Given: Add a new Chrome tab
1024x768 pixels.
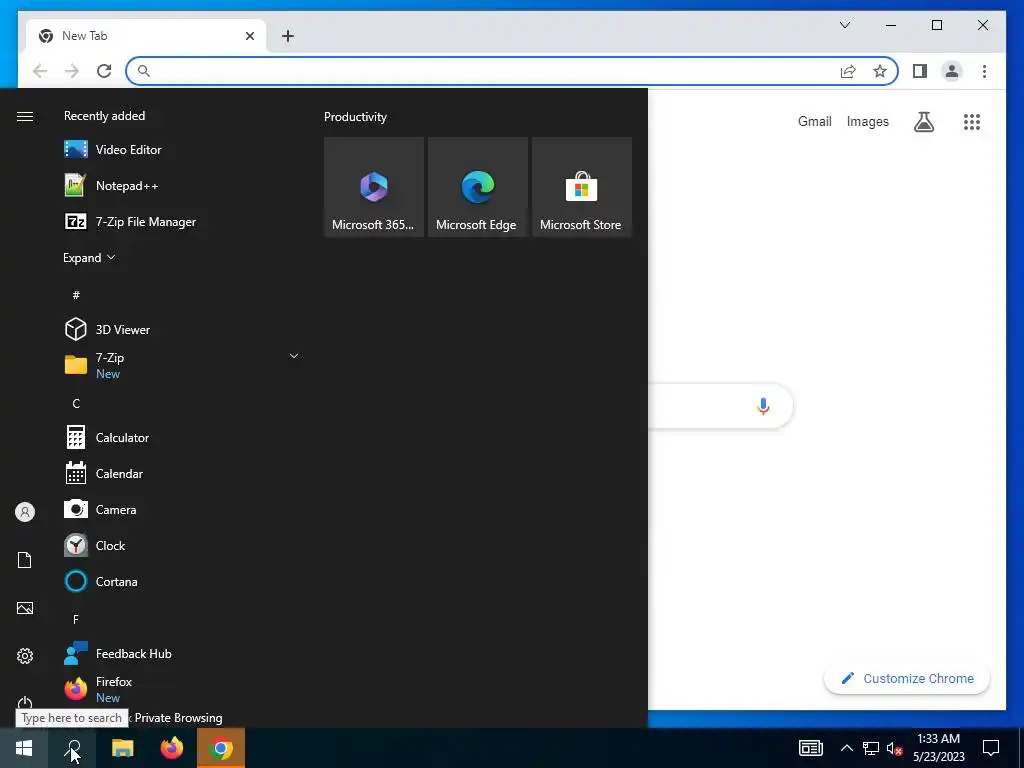Looking at the screenshot, I should [x=288, y=36].
